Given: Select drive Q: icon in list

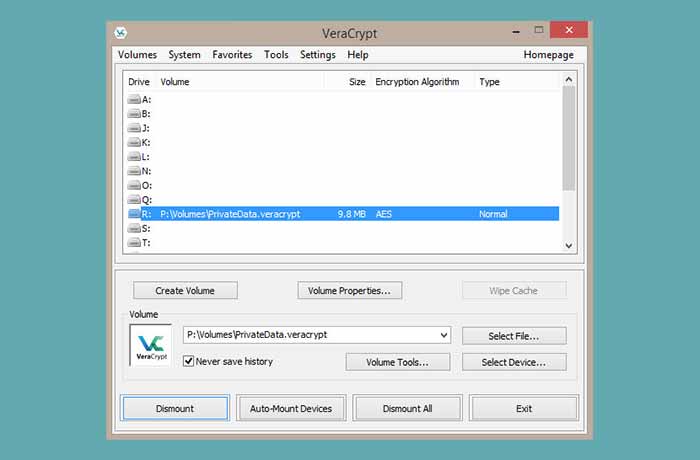Looking at the screenshot, I should (134, 199).
